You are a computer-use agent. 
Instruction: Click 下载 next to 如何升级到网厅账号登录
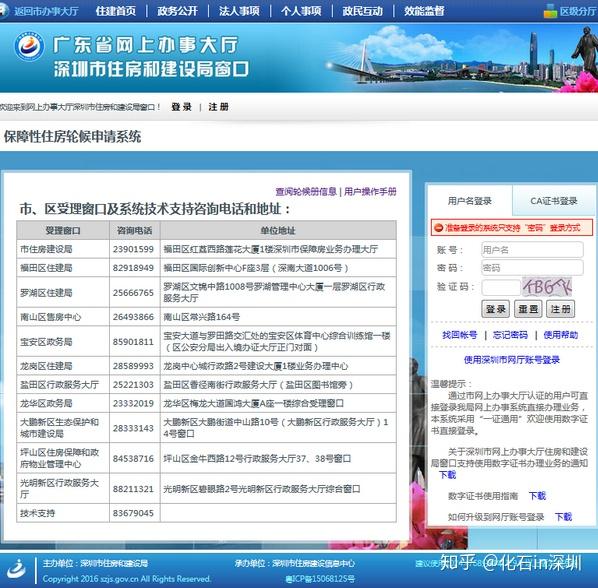[563, 517]
